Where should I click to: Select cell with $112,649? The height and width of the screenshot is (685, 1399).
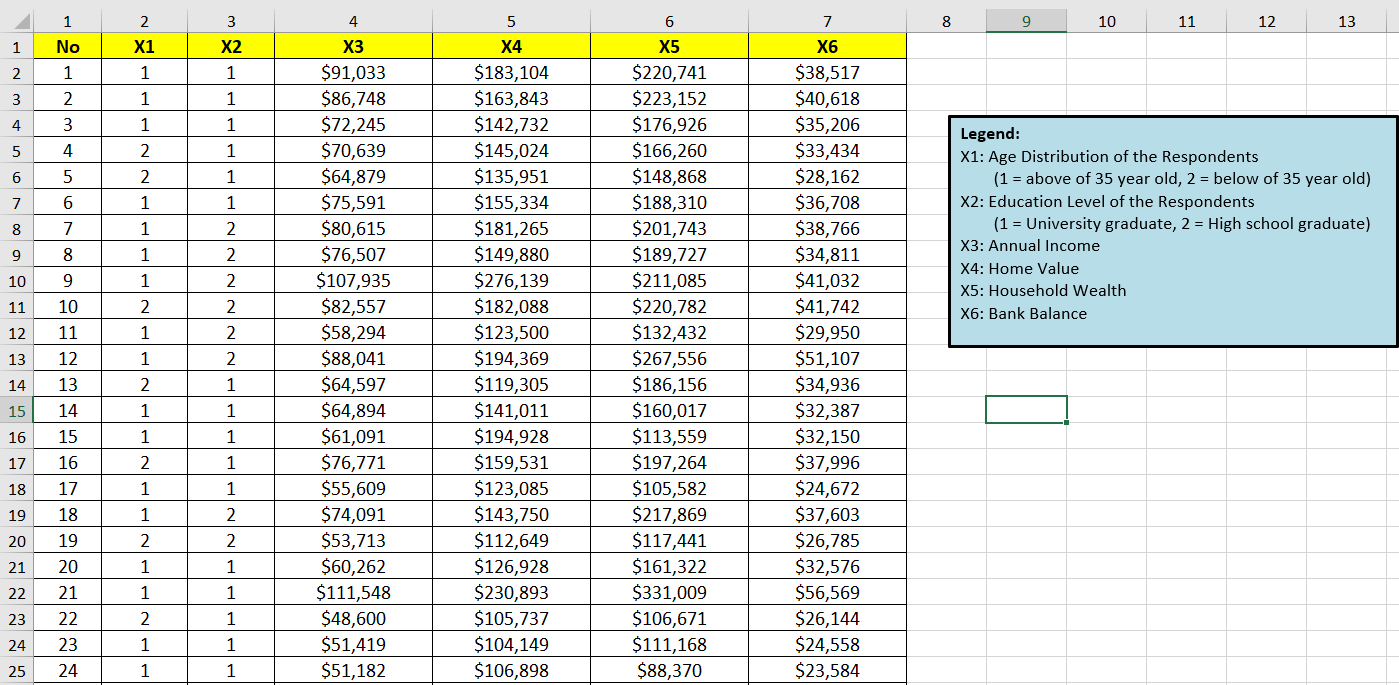click(x=511, y=540)
